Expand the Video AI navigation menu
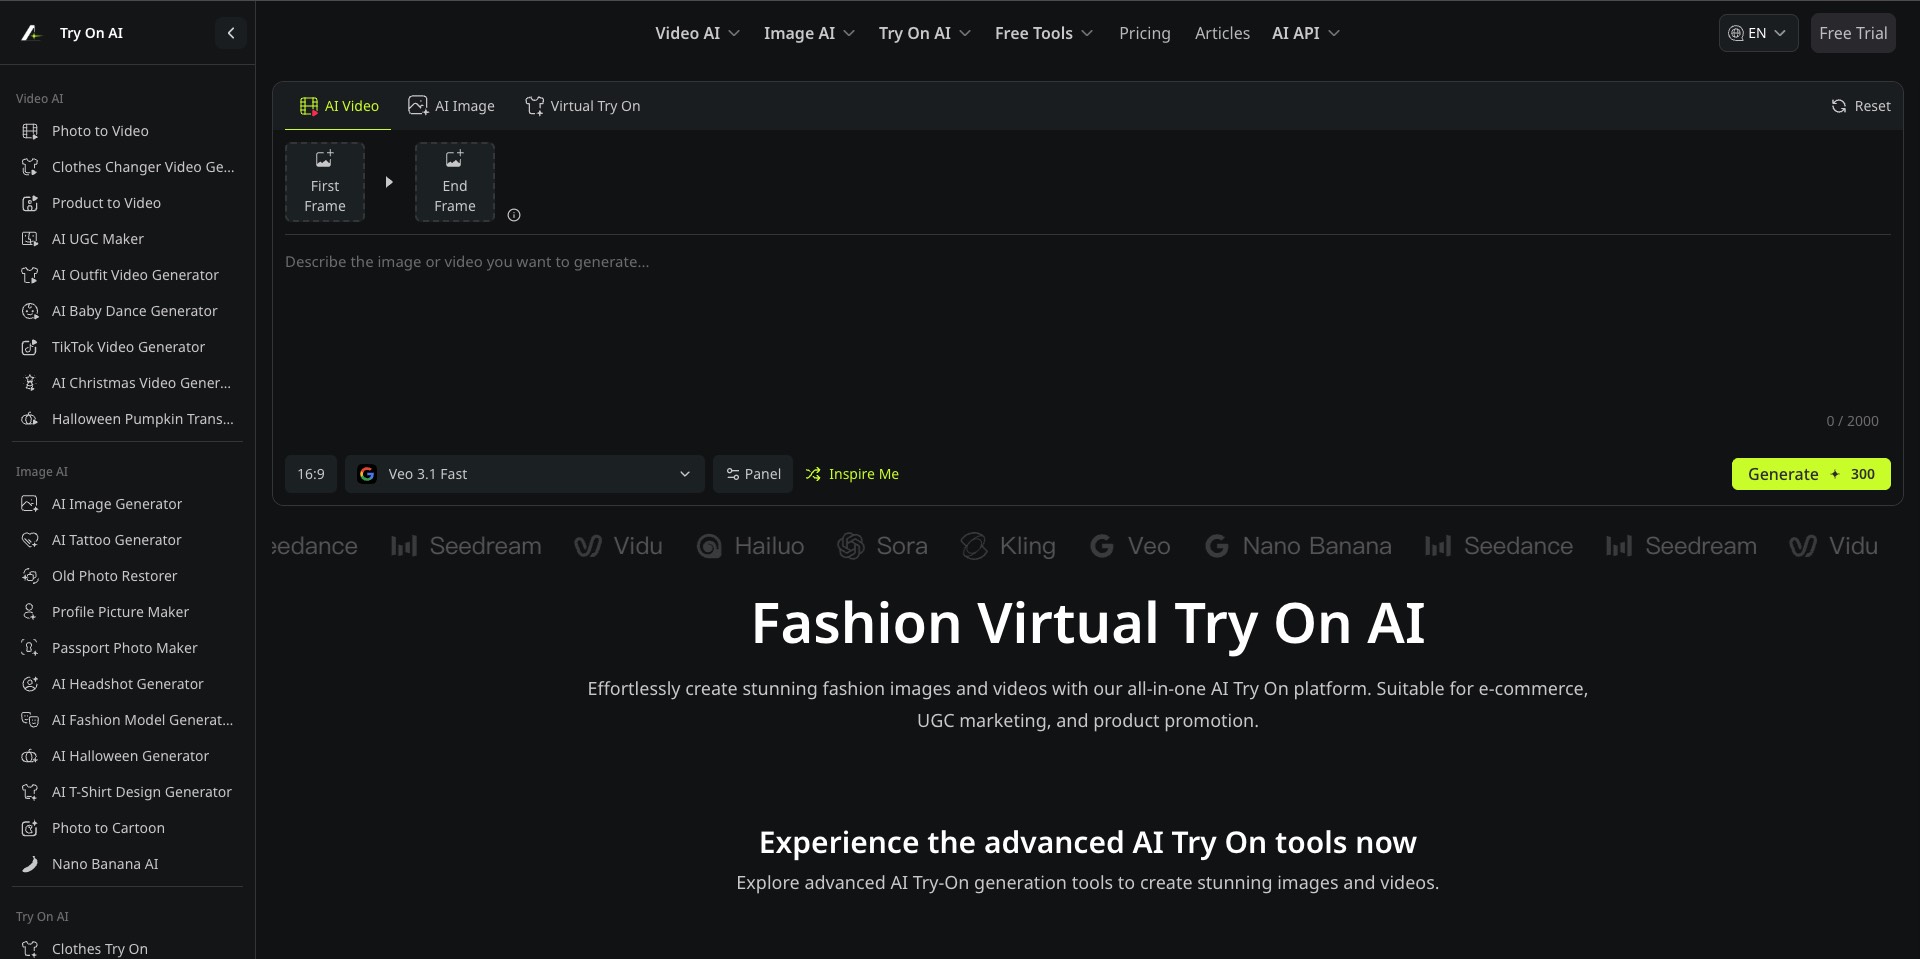The image size is (1920, 959). click(697, 33)
